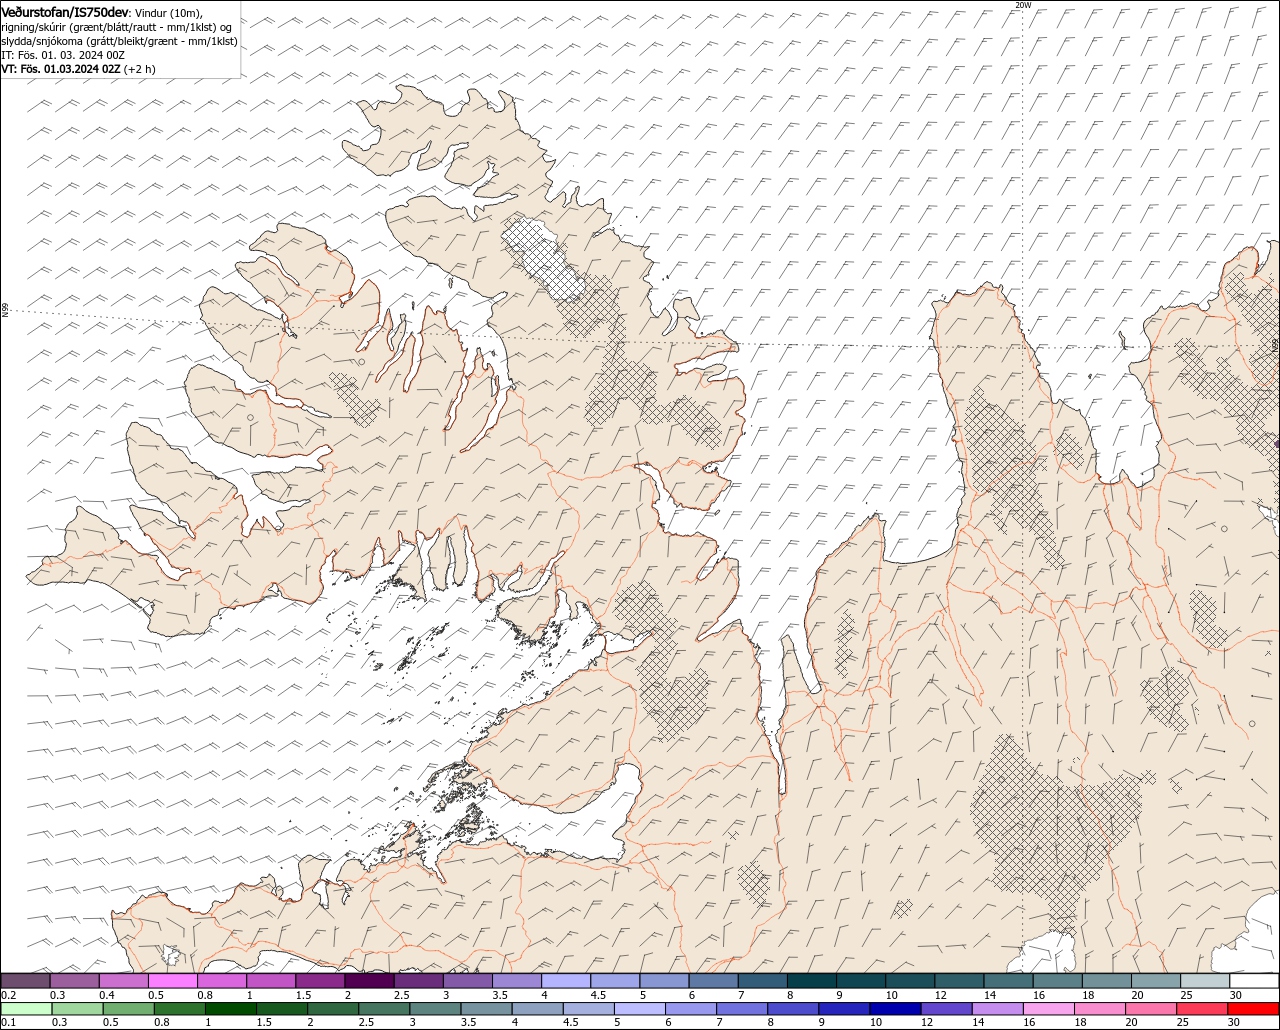The height and width of the screenshot is (1030, 1280).
Task: Select the white upper swatch labeled 30
Action: [x=1255, y=981]
